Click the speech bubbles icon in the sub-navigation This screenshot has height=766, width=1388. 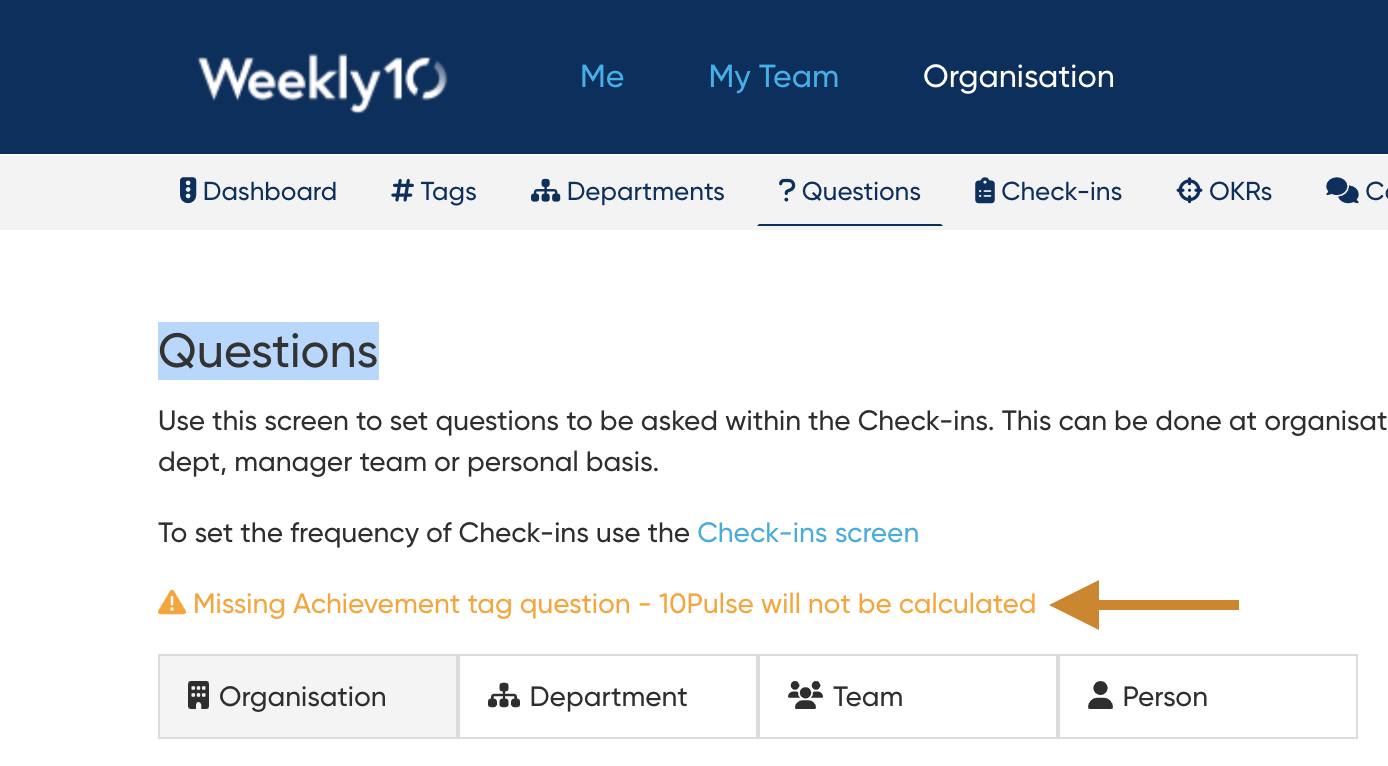click(x=1341, y=191)
